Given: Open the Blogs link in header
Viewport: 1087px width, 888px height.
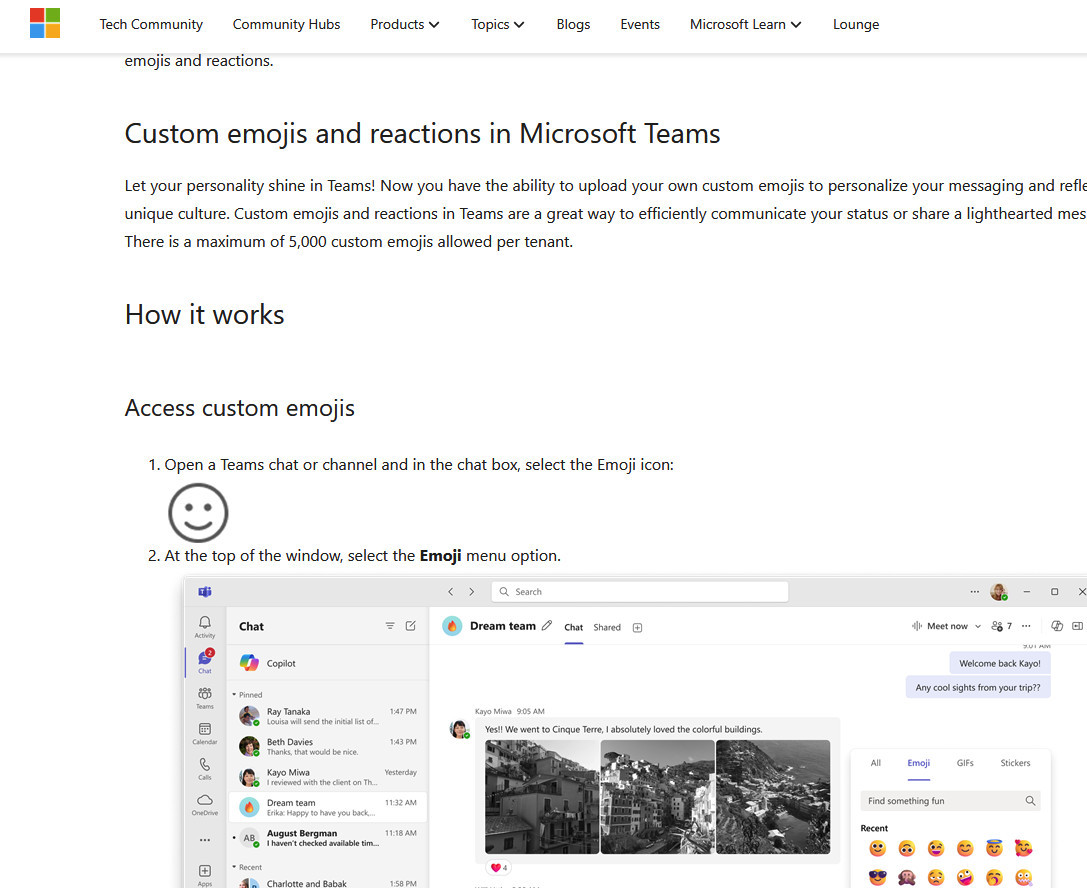Looking at the screenshot, I should (x=573, y=24).
